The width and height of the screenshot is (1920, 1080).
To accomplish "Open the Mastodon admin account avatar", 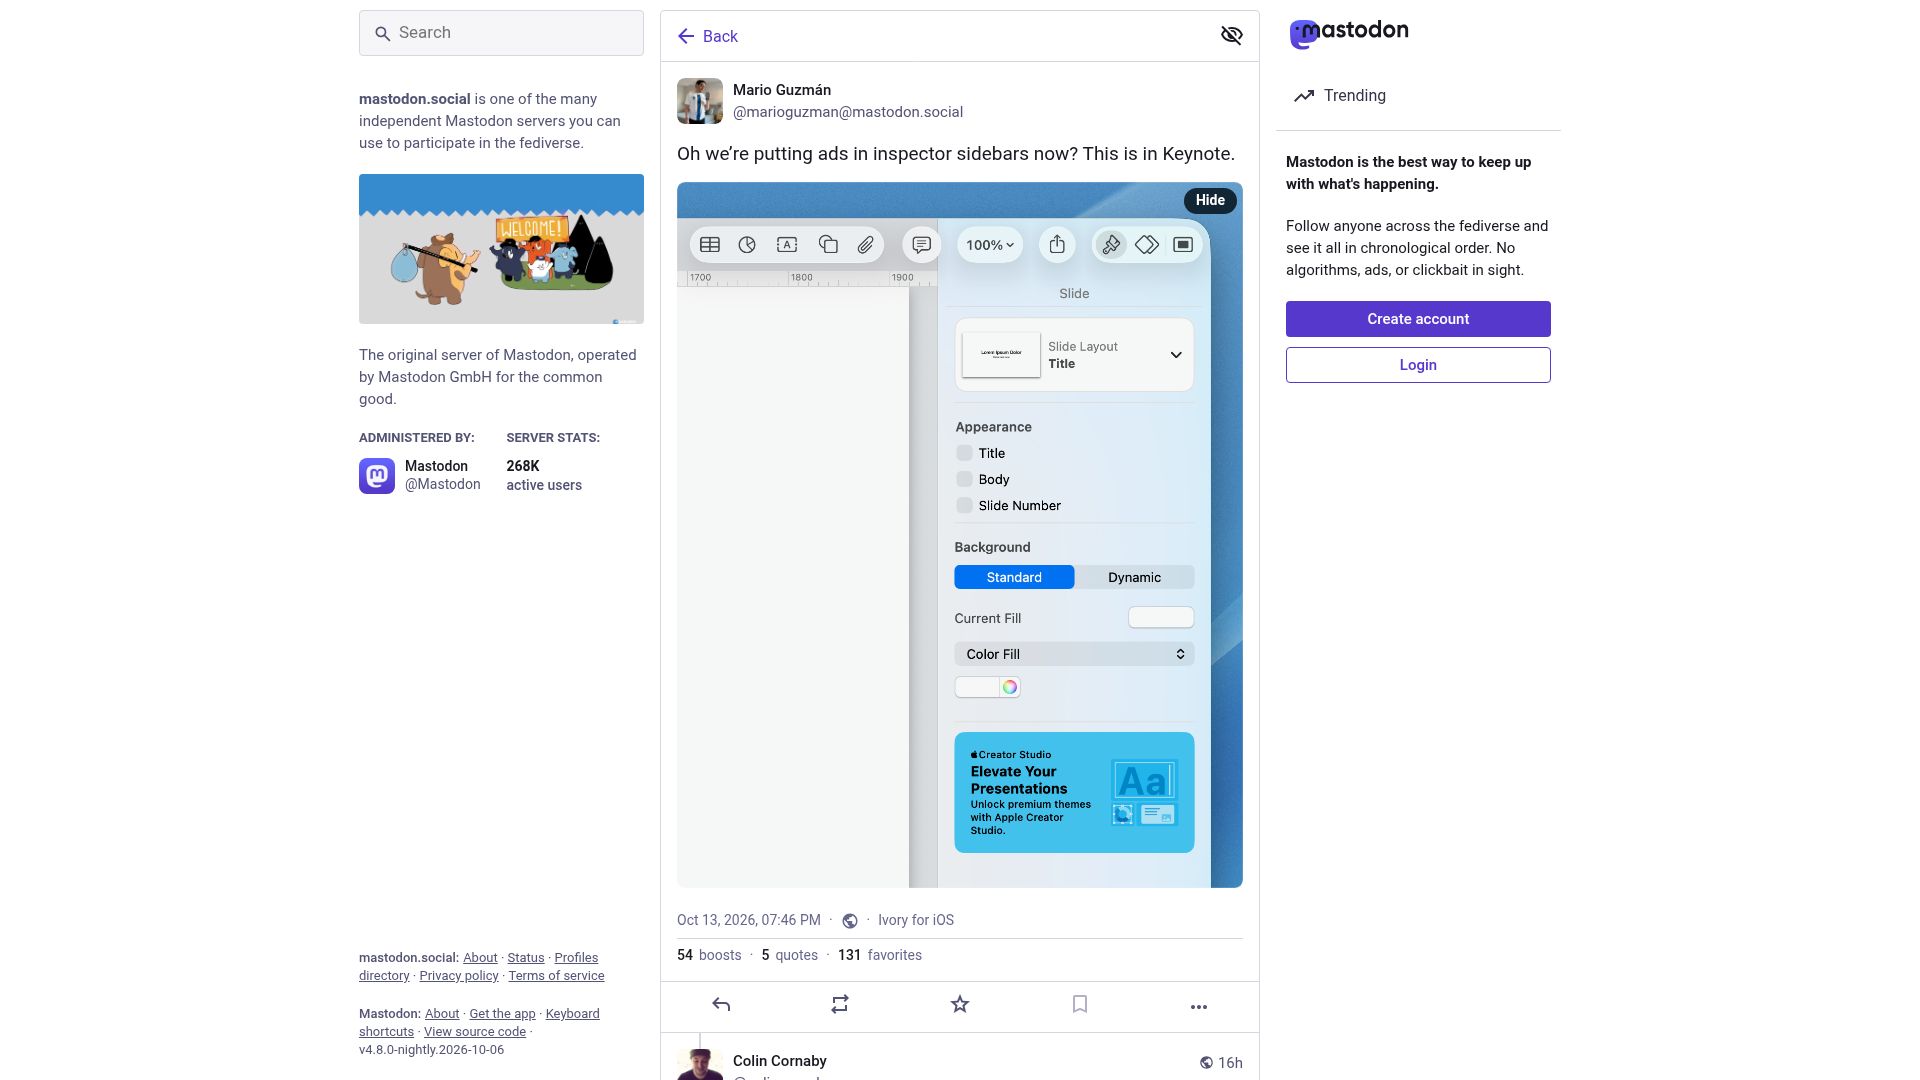I will coord(377,476).
